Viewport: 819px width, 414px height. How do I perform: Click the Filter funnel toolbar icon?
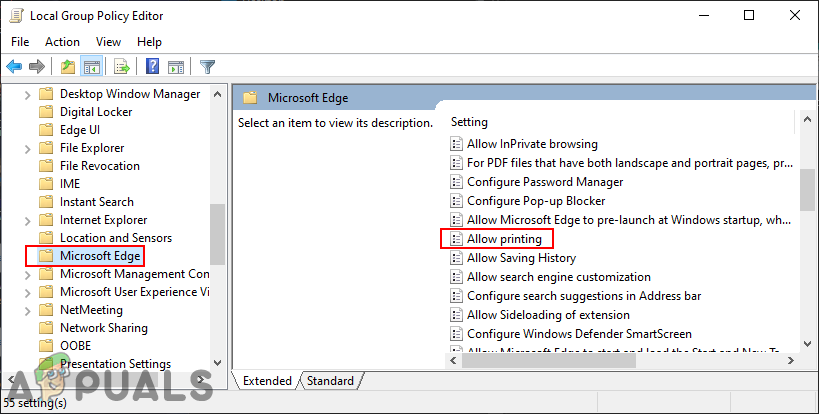point(207,67)
